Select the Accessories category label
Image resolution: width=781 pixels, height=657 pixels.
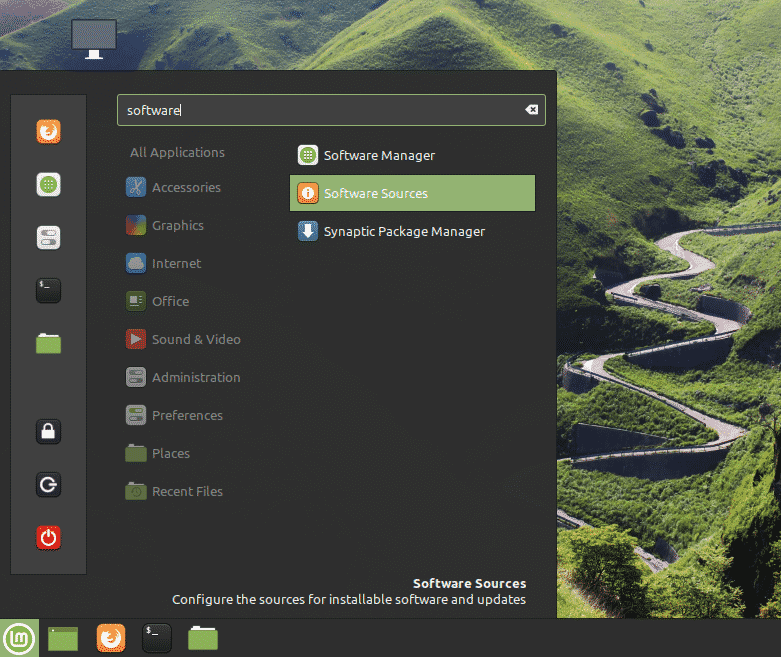(x=186, y=187)
